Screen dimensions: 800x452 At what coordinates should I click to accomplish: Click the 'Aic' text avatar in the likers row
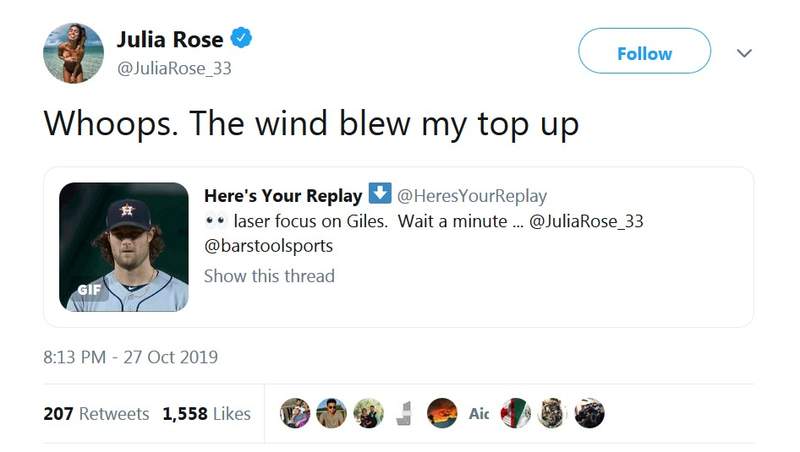coord(479,413)
